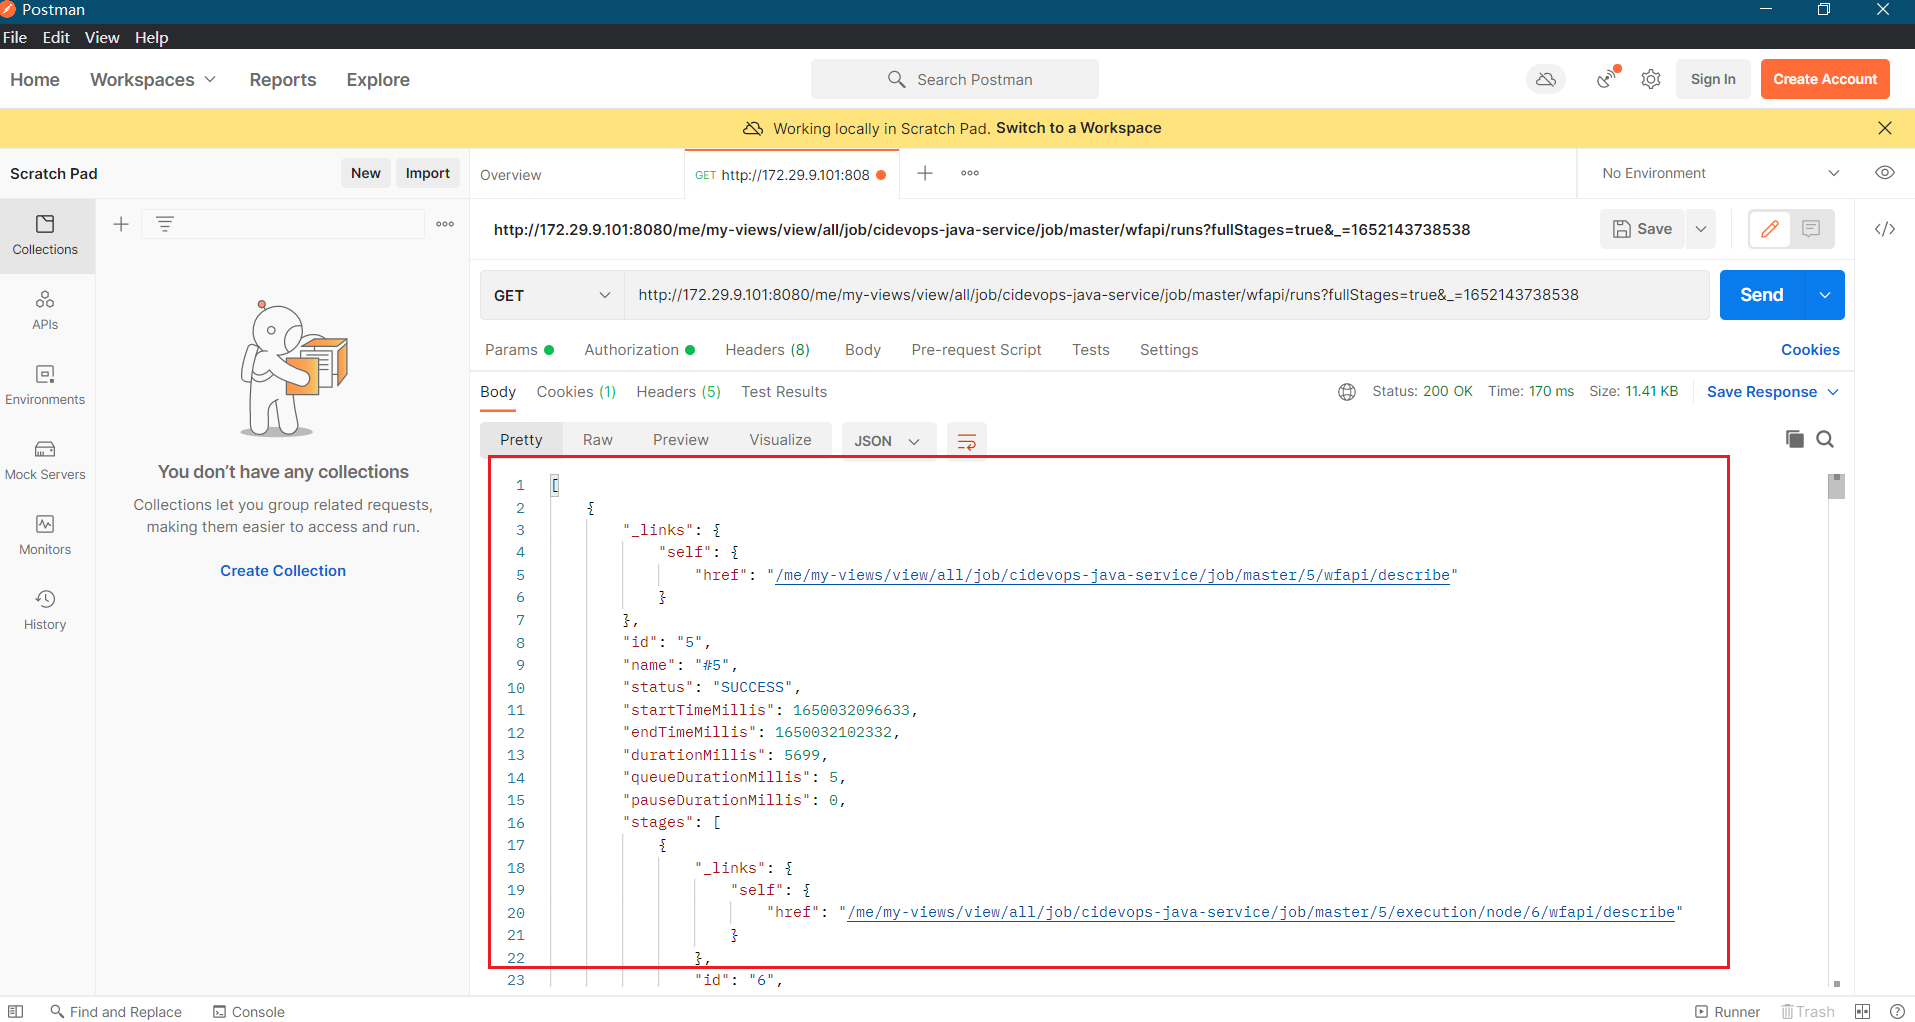1915x1022 pixels.
Task: Open collections panel more options ellipsis
Action: tap(445, 224)
